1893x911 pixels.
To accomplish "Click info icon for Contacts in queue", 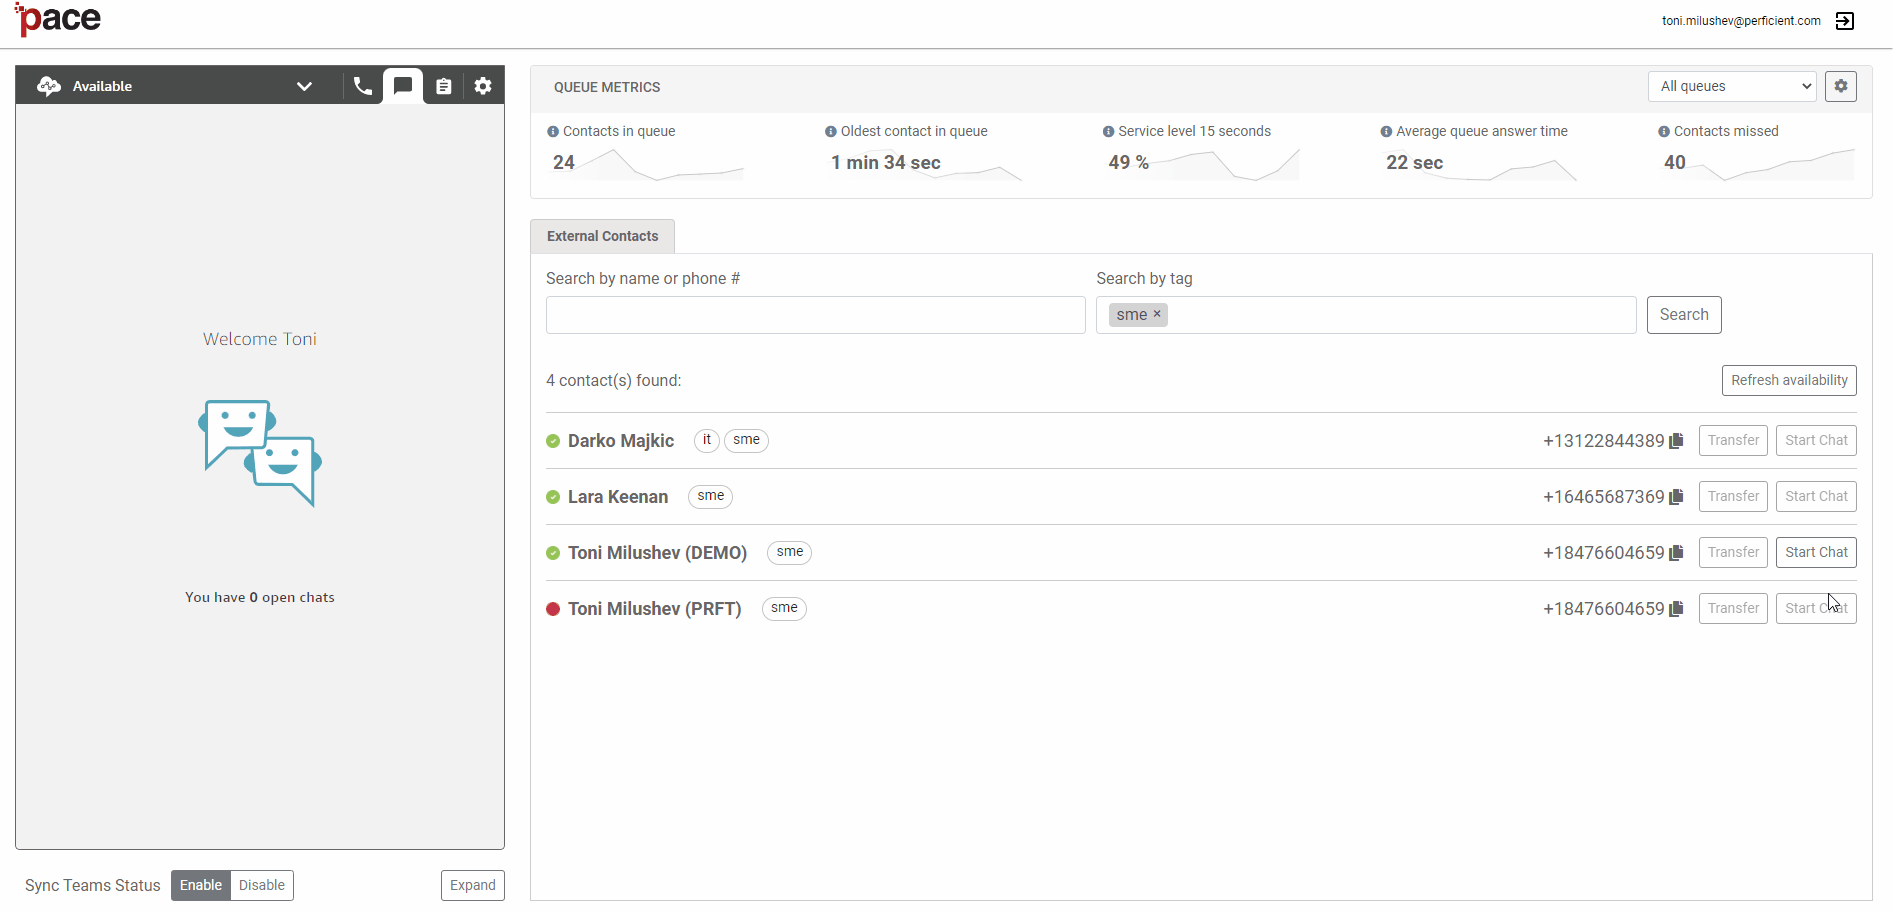I will pos(553,132).
